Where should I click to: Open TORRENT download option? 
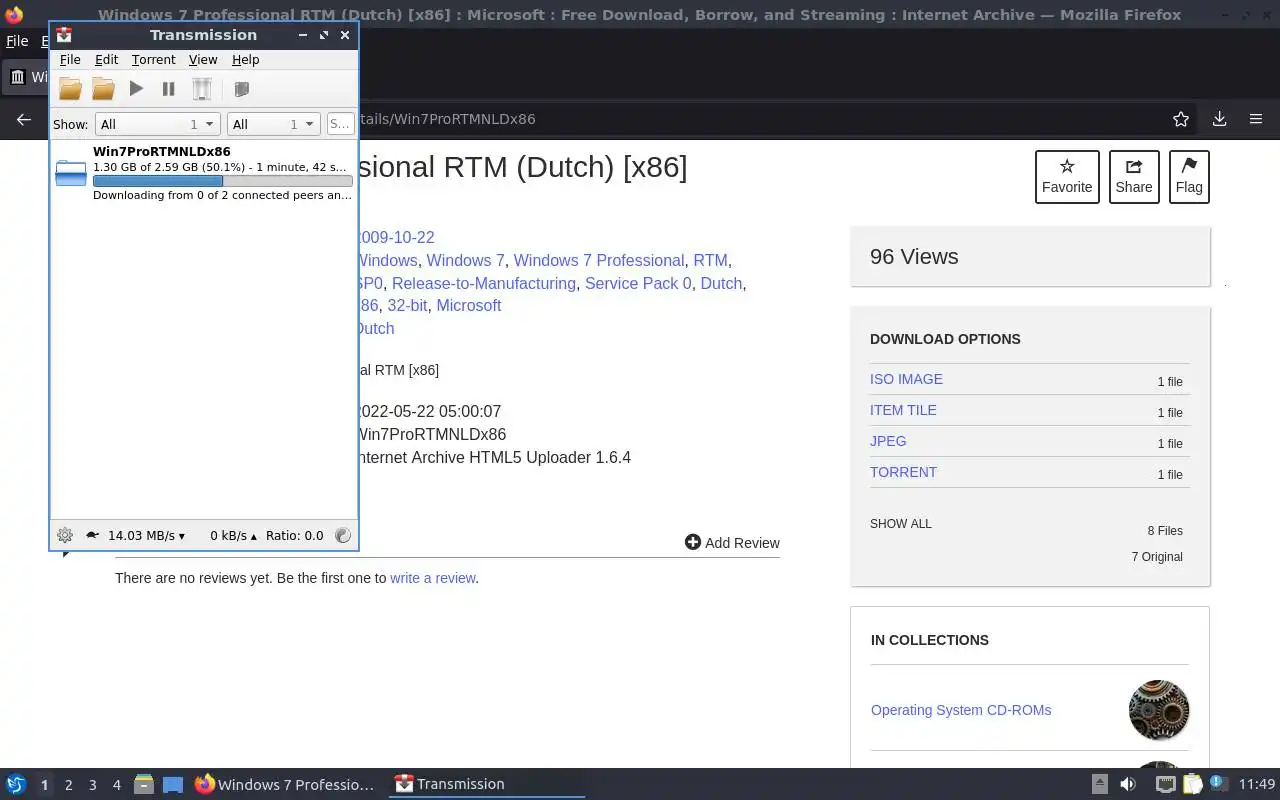903,472
